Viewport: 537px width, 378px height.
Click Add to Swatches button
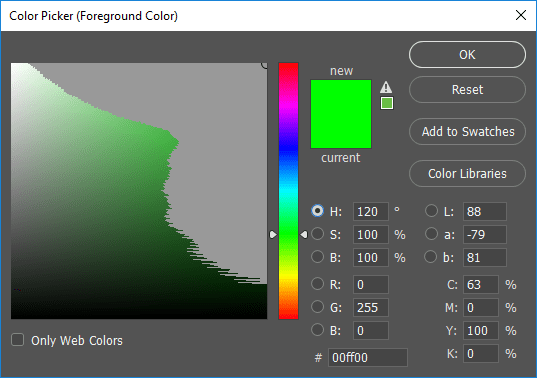click(467, 131)
